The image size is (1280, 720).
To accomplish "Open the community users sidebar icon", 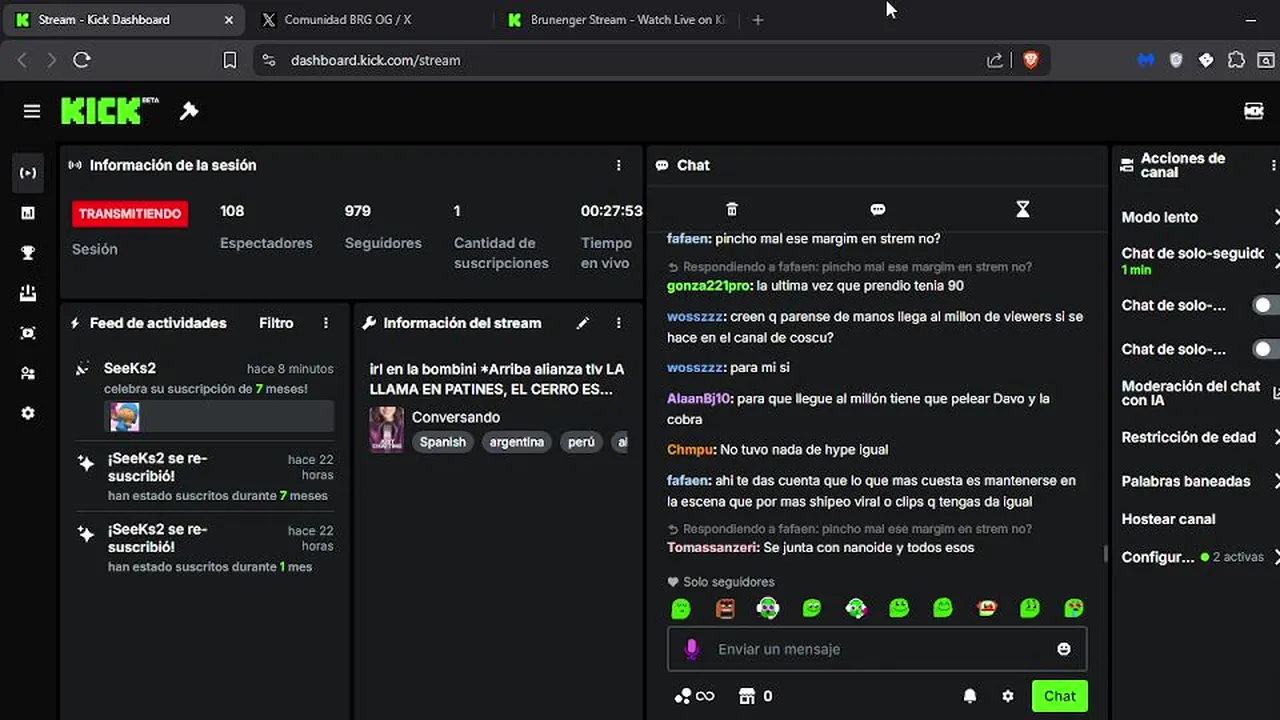I will (28, 373).
